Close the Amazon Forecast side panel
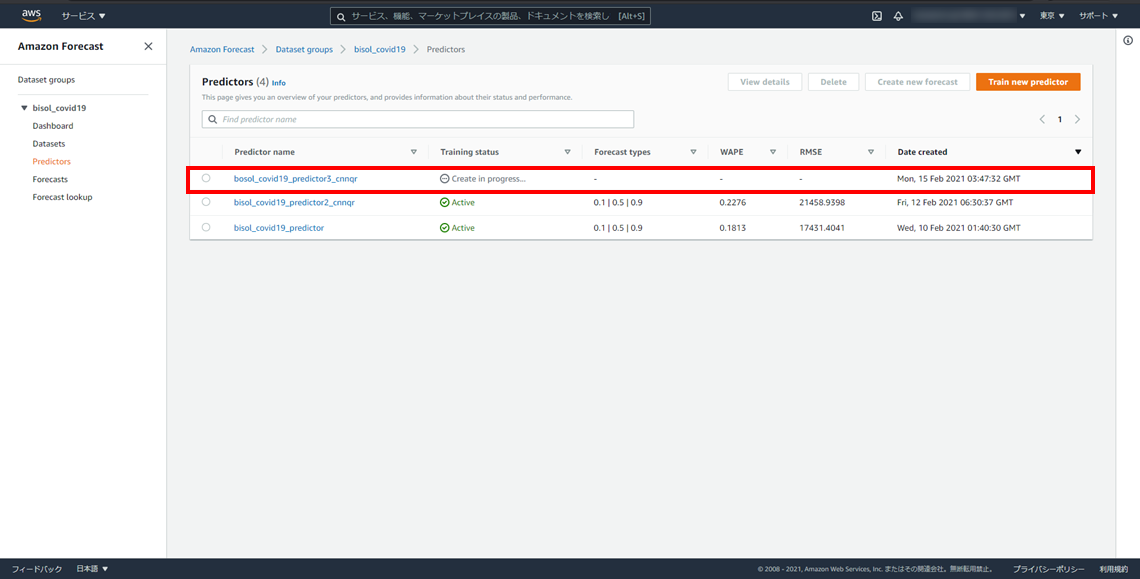Screen dimensions: 1140x579 (x=148, y=47)
